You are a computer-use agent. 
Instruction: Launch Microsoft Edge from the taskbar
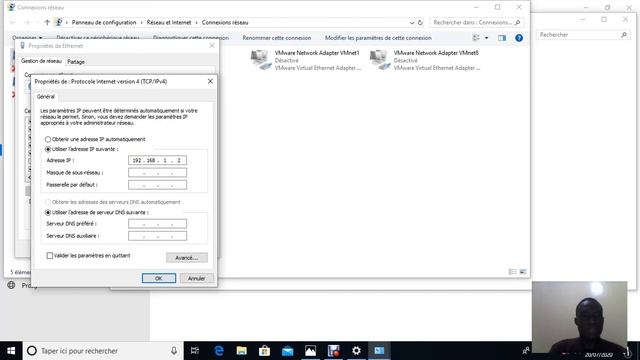219,351
